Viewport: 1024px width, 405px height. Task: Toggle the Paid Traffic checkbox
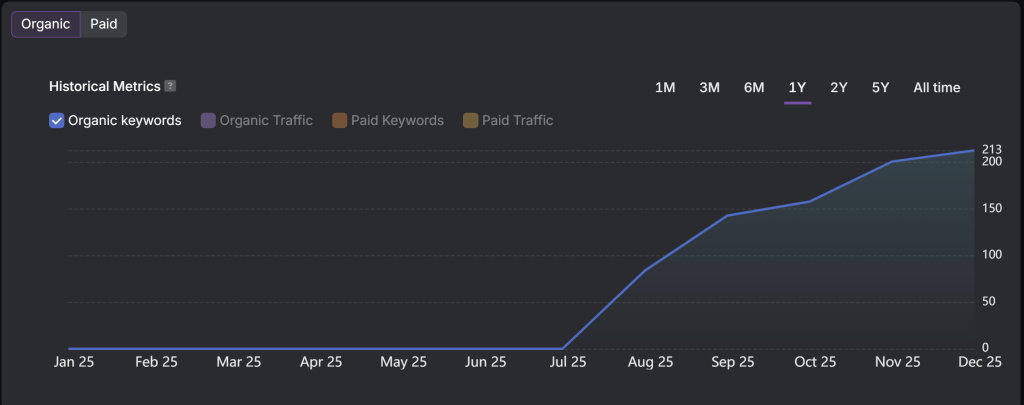click(x=471, y=121)
